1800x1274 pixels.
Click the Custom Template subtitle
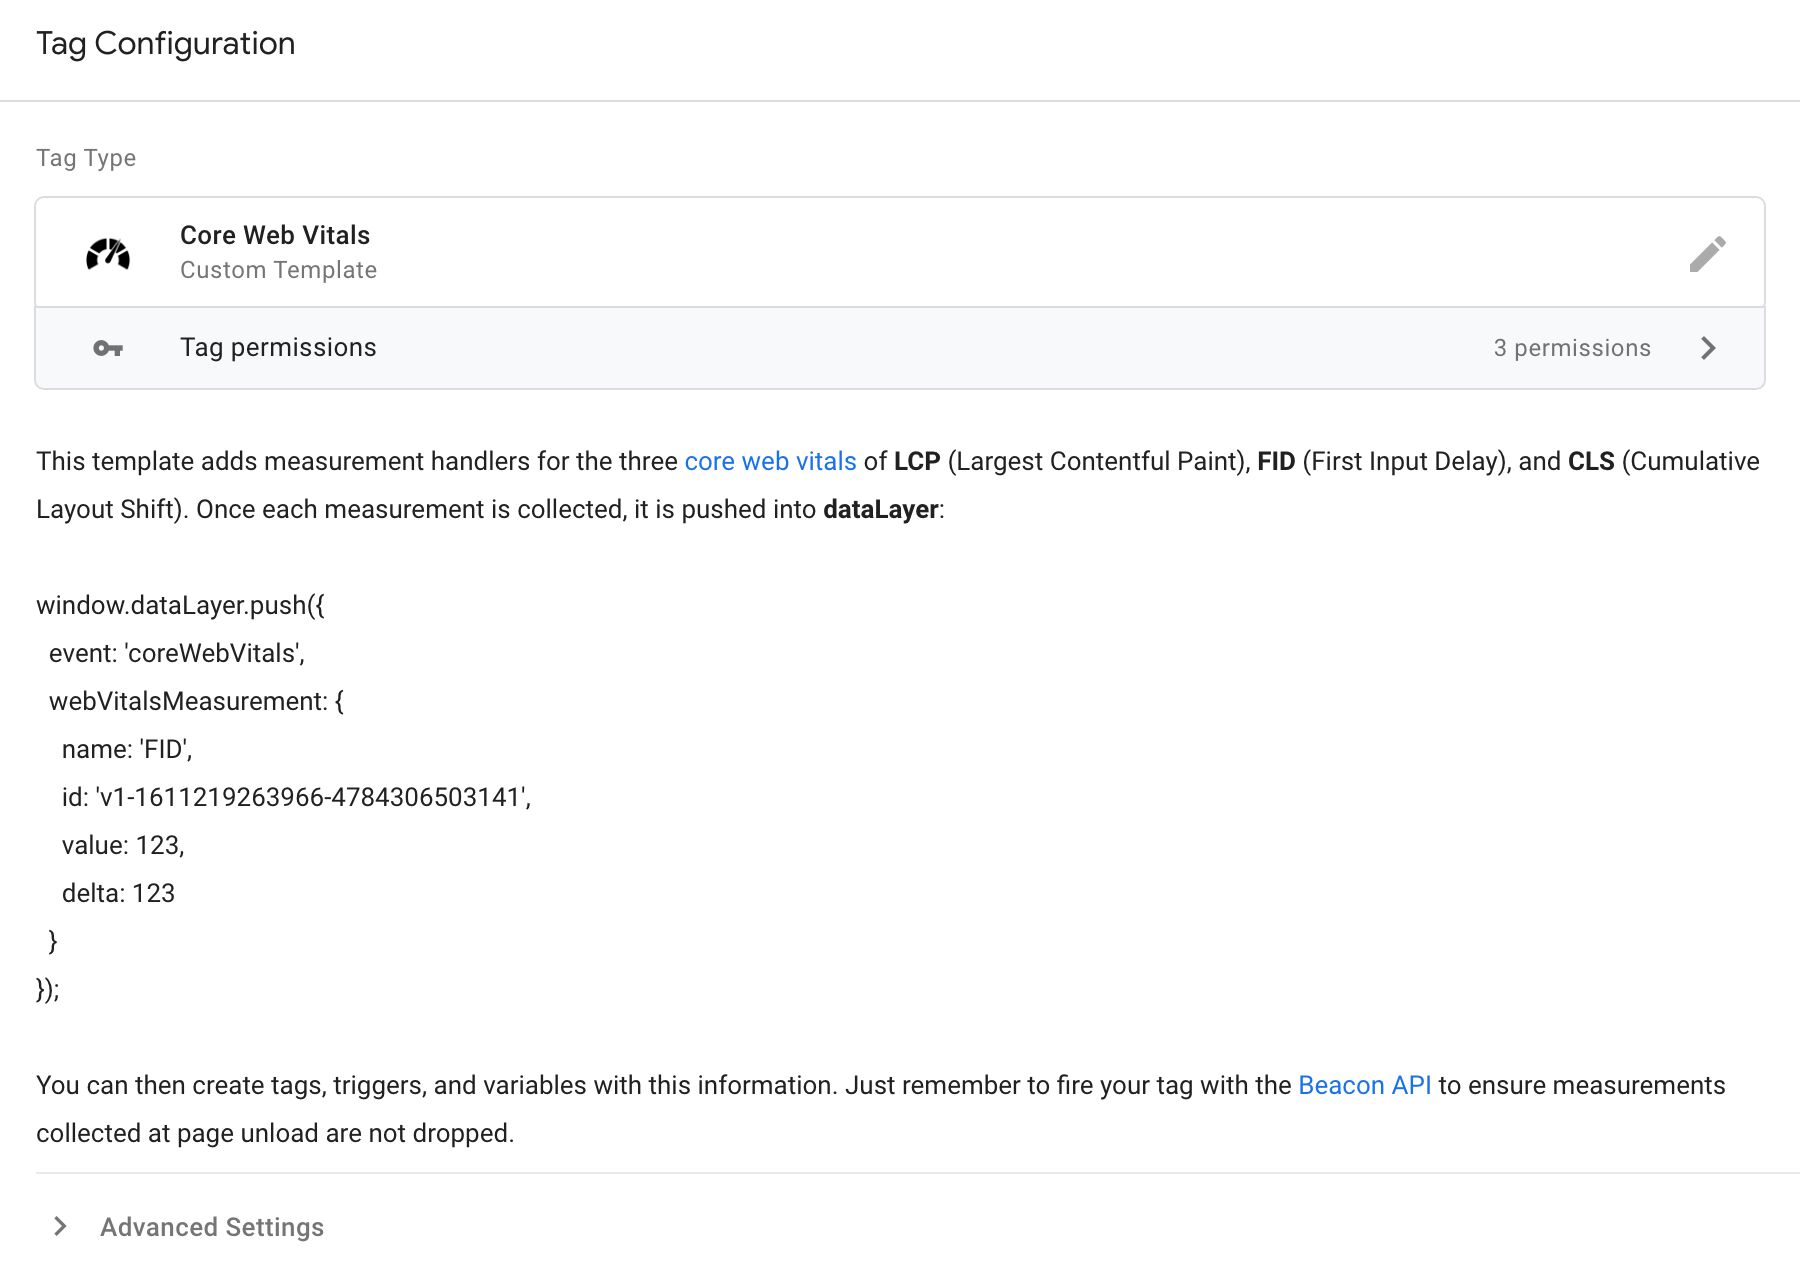click(278, 270)
